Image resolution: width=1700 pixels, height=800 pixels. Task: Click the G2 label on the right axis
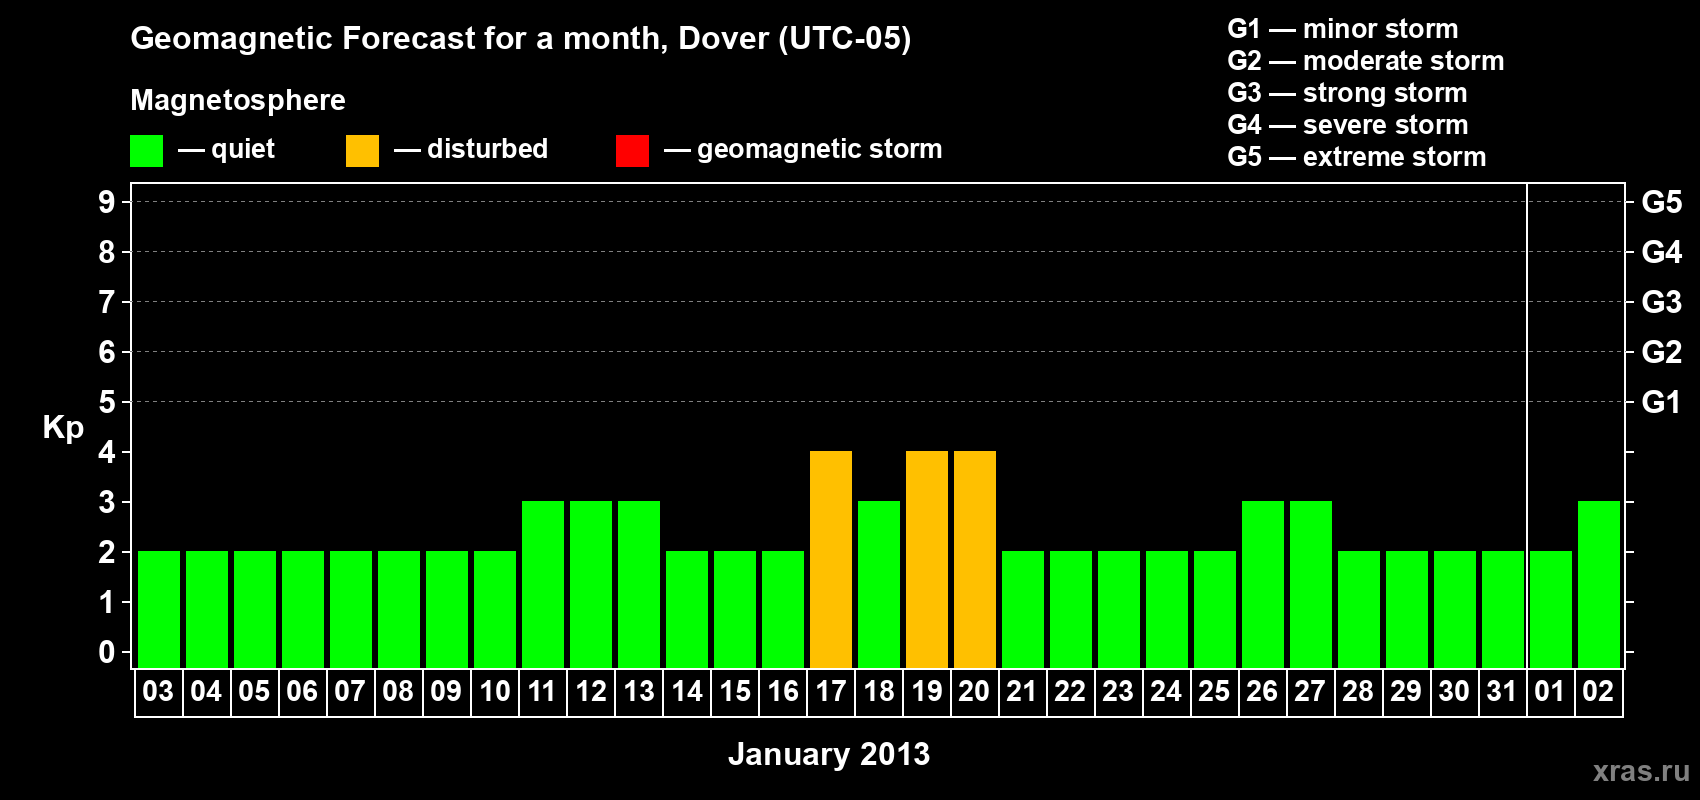(1662, 352)
